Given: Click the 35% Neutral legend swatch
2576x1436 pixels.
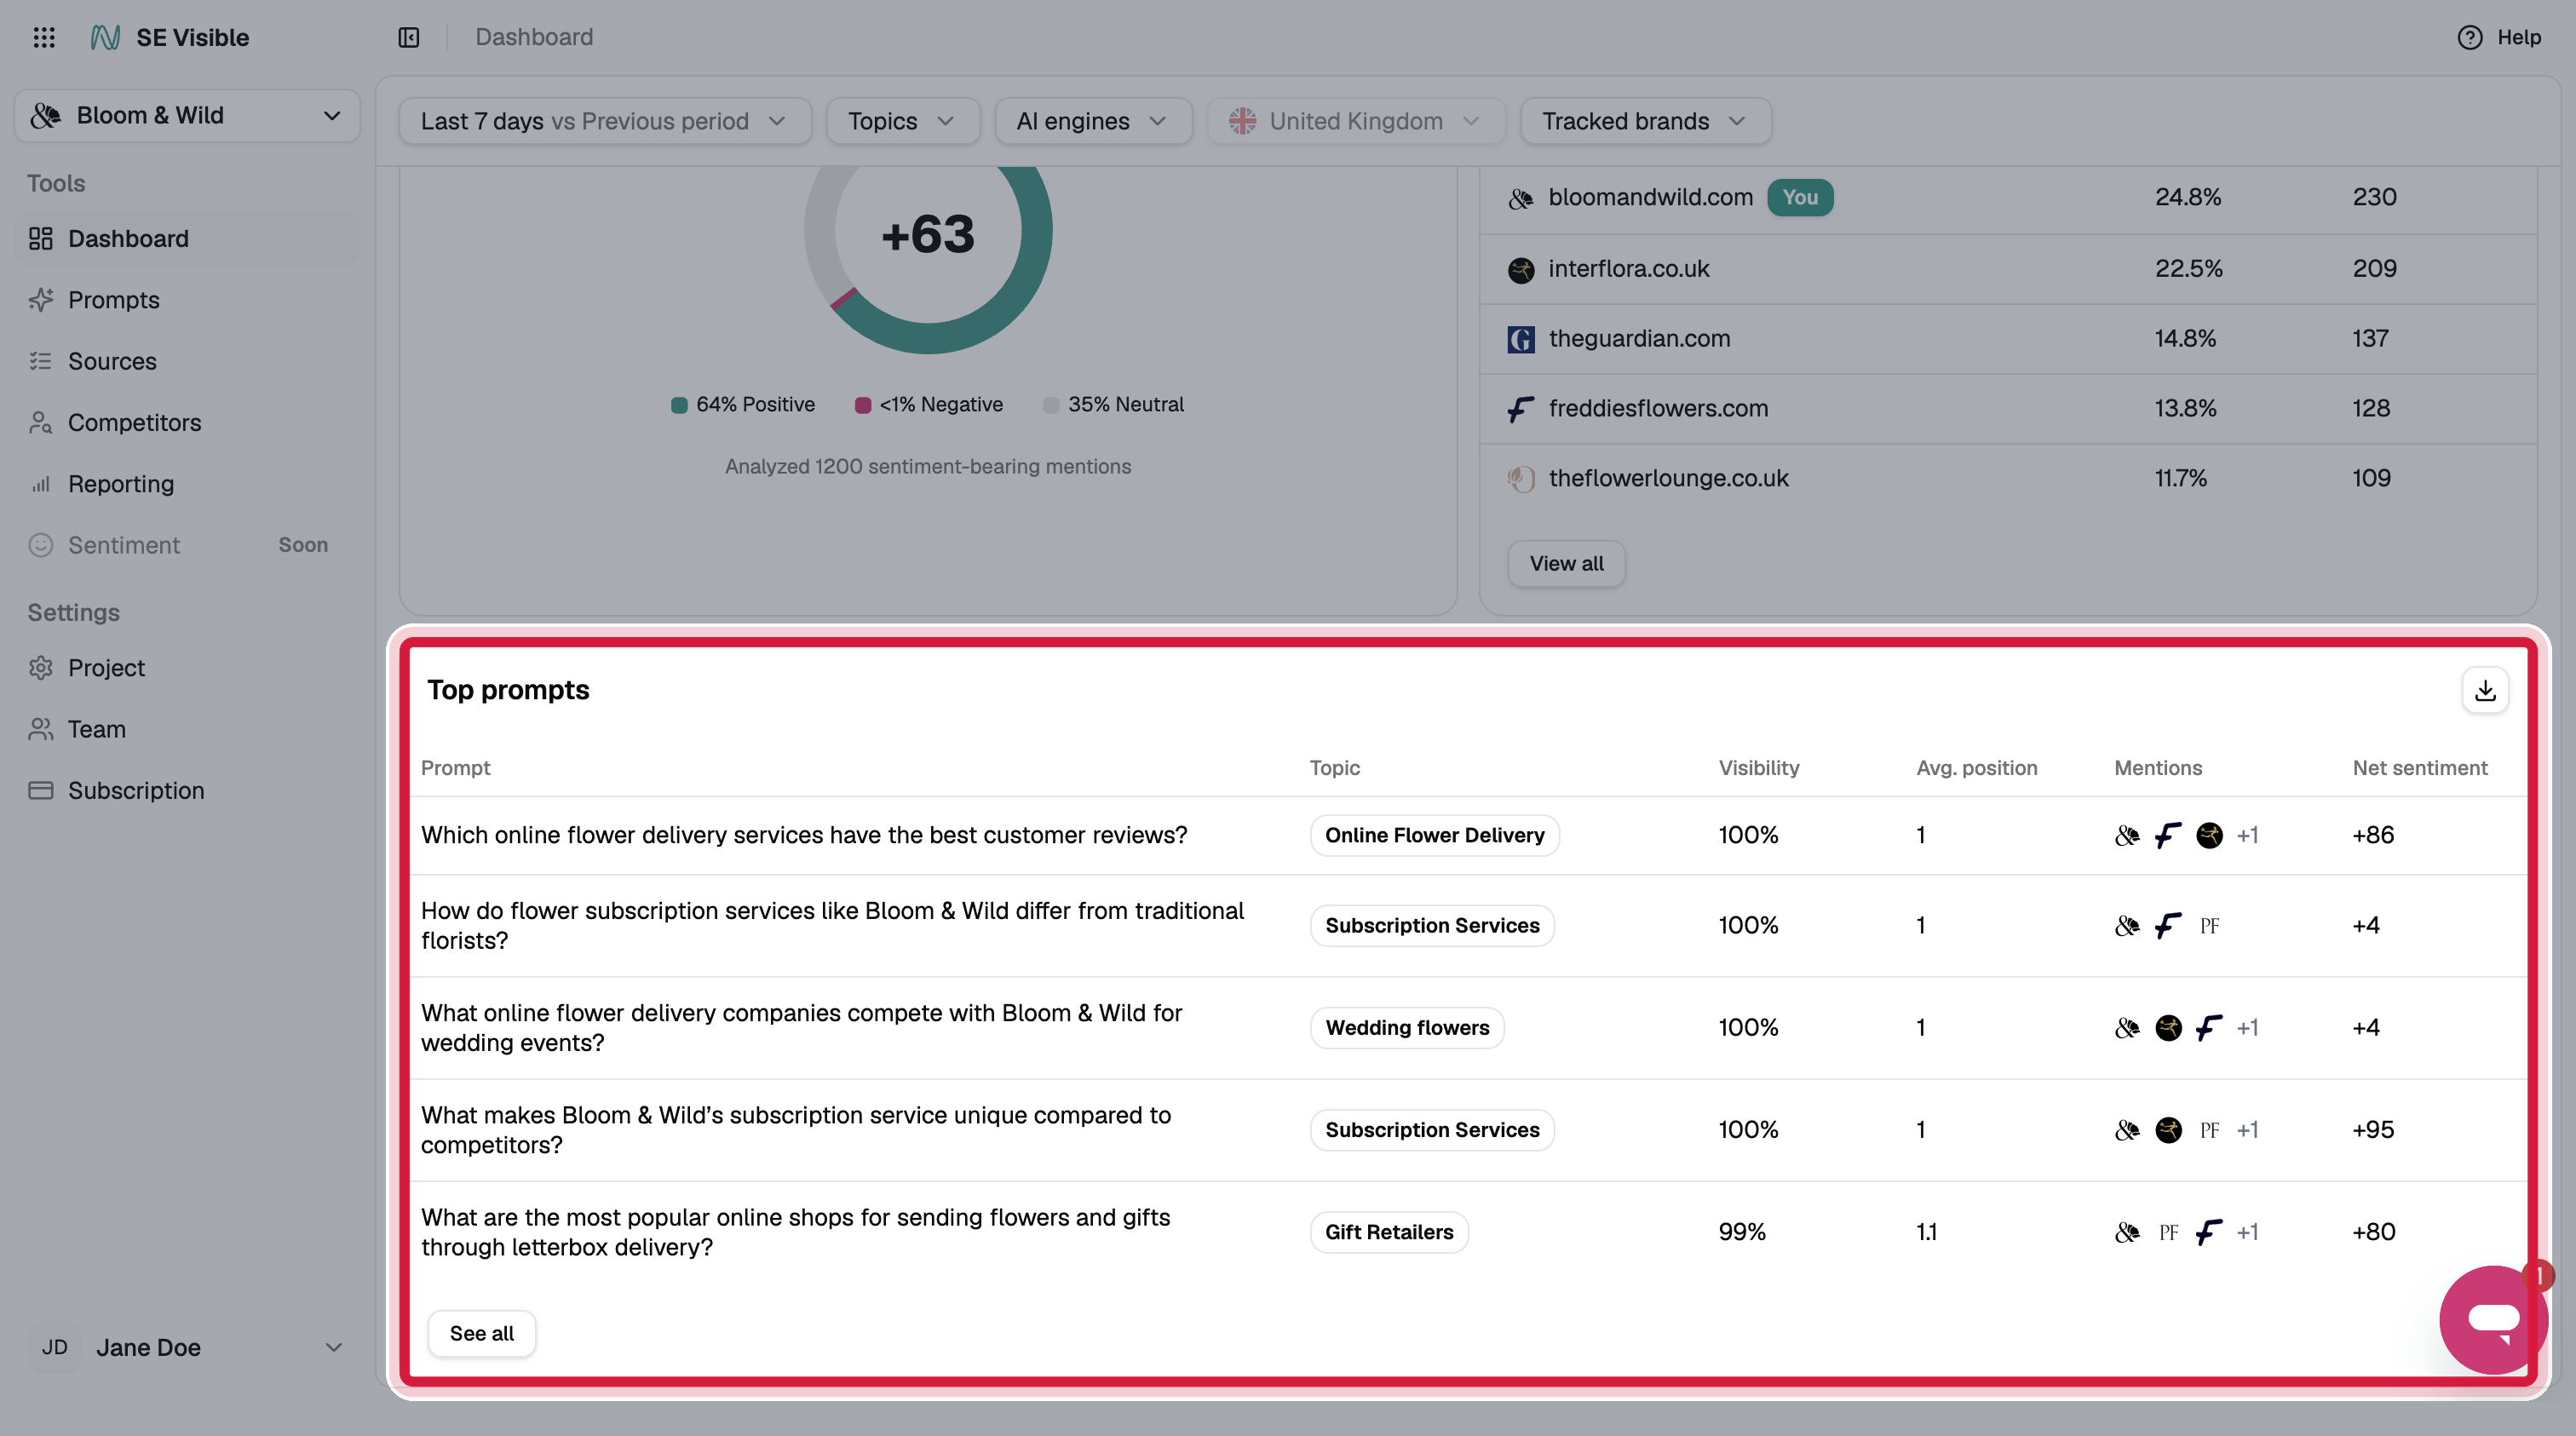Looking at the screenshot, I should tap(1050, 405).
